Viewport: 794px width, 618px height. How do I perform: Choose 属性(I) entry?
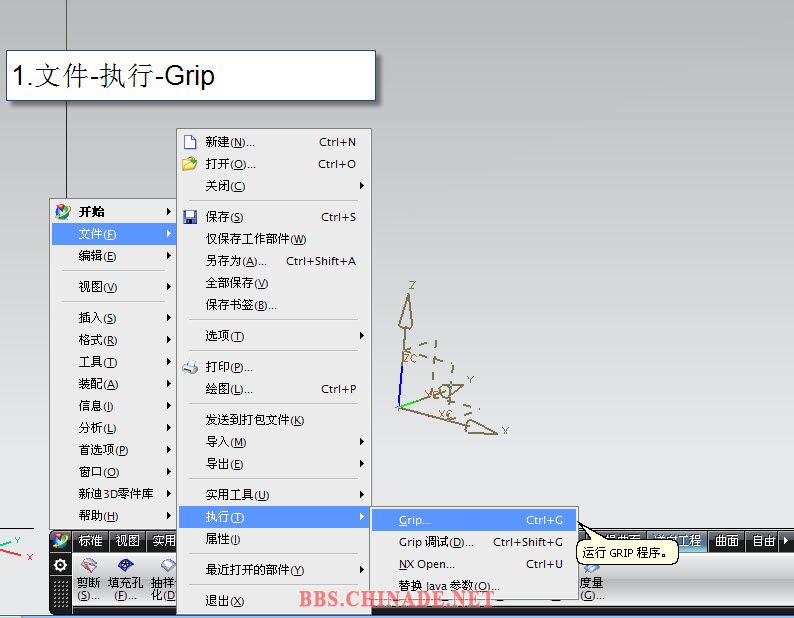click(273, 539)
